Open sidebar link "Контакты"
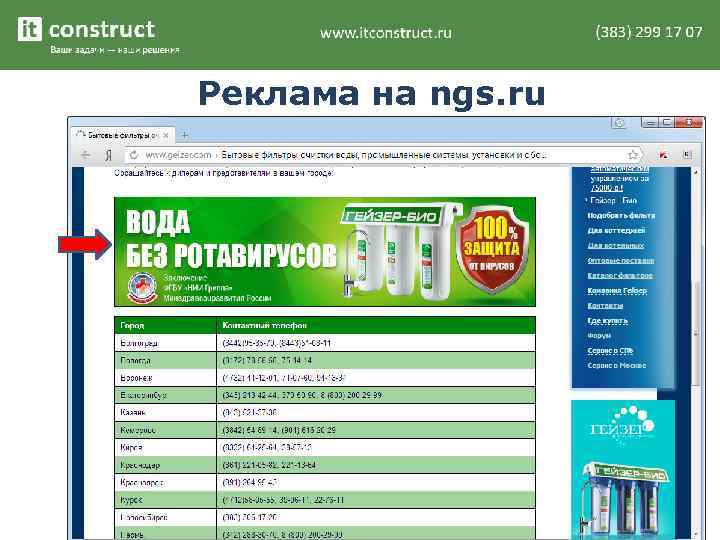 [605, 305]
